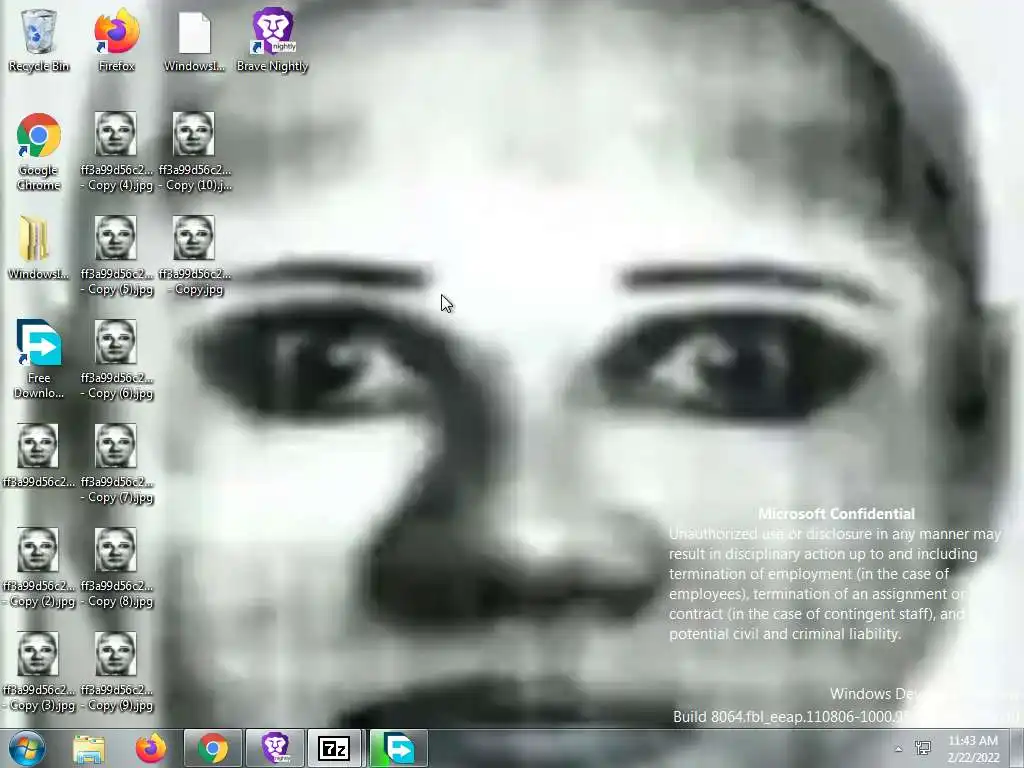This screenshot has width=1024, height=768.
Task: Switch to Google Chrome in the taskbar
Action: click(213, 748)
